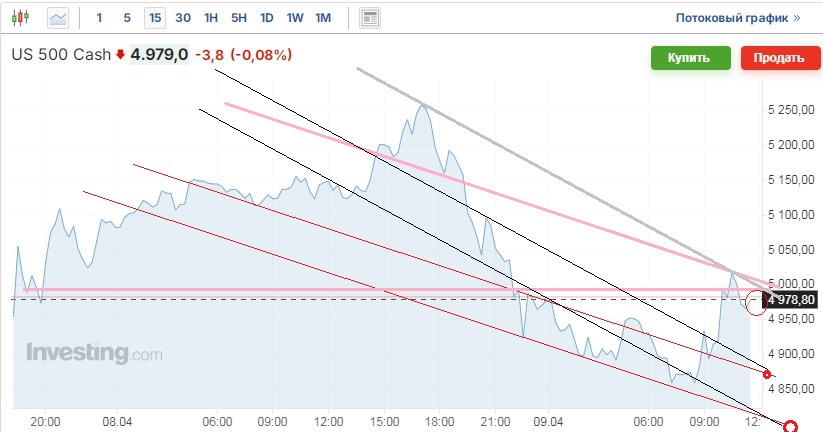Image resolution: width=823 pixels, height=432 pixels.
Task: Click the red down arrow beside price
Action: click(x=121, y=56)
